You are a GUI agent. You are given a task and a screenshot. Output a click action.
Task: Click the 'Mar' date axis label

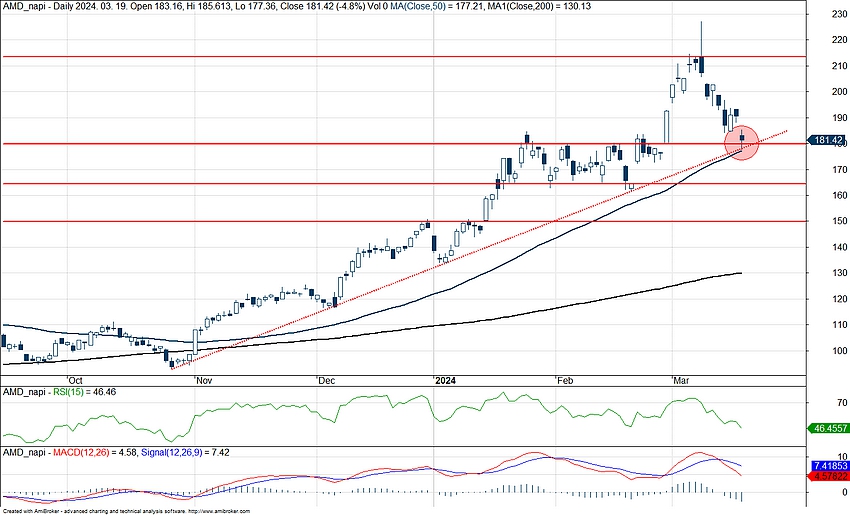681,381
